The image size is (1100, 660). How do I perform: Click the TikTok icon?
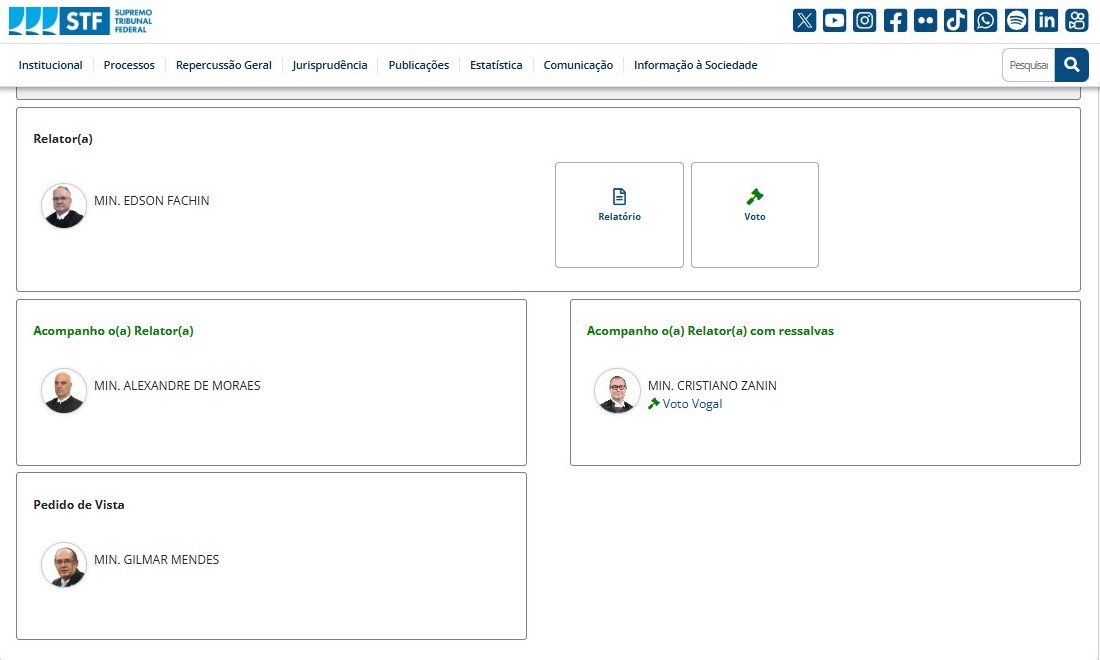click(956, 20)
